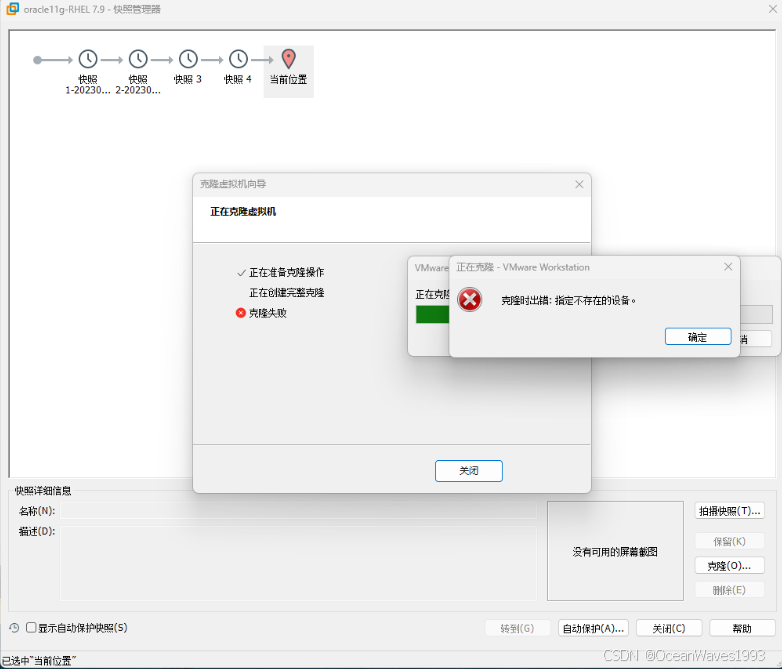The width and height of the screenshot is (782, 669).
Task: Select the 快照 4 snapshot icon
Action: (x=238, y=59)
